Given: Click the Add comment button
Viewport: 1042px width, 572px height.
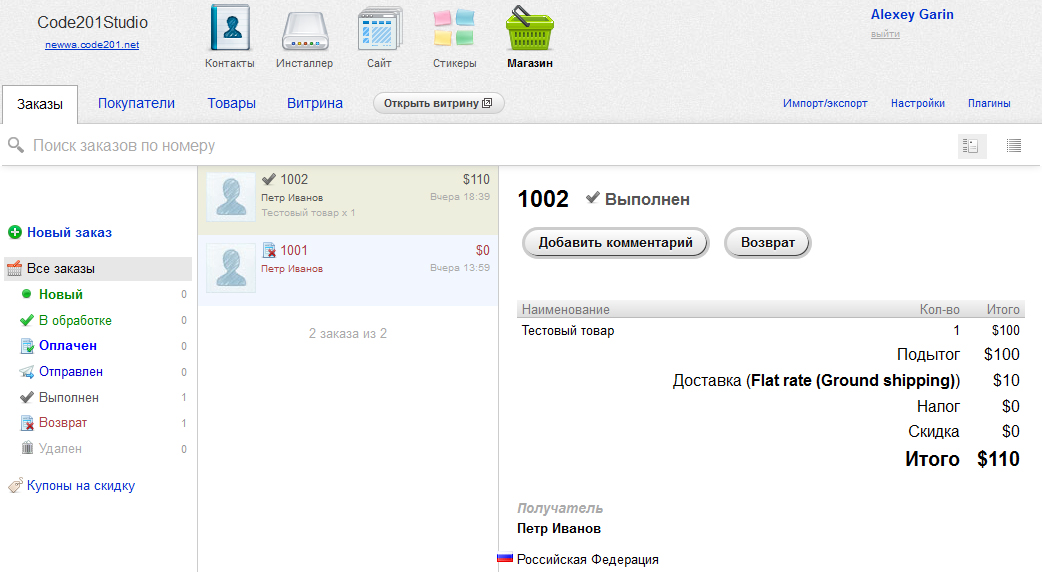Looking at the screenshot, I should pos(615,243).
